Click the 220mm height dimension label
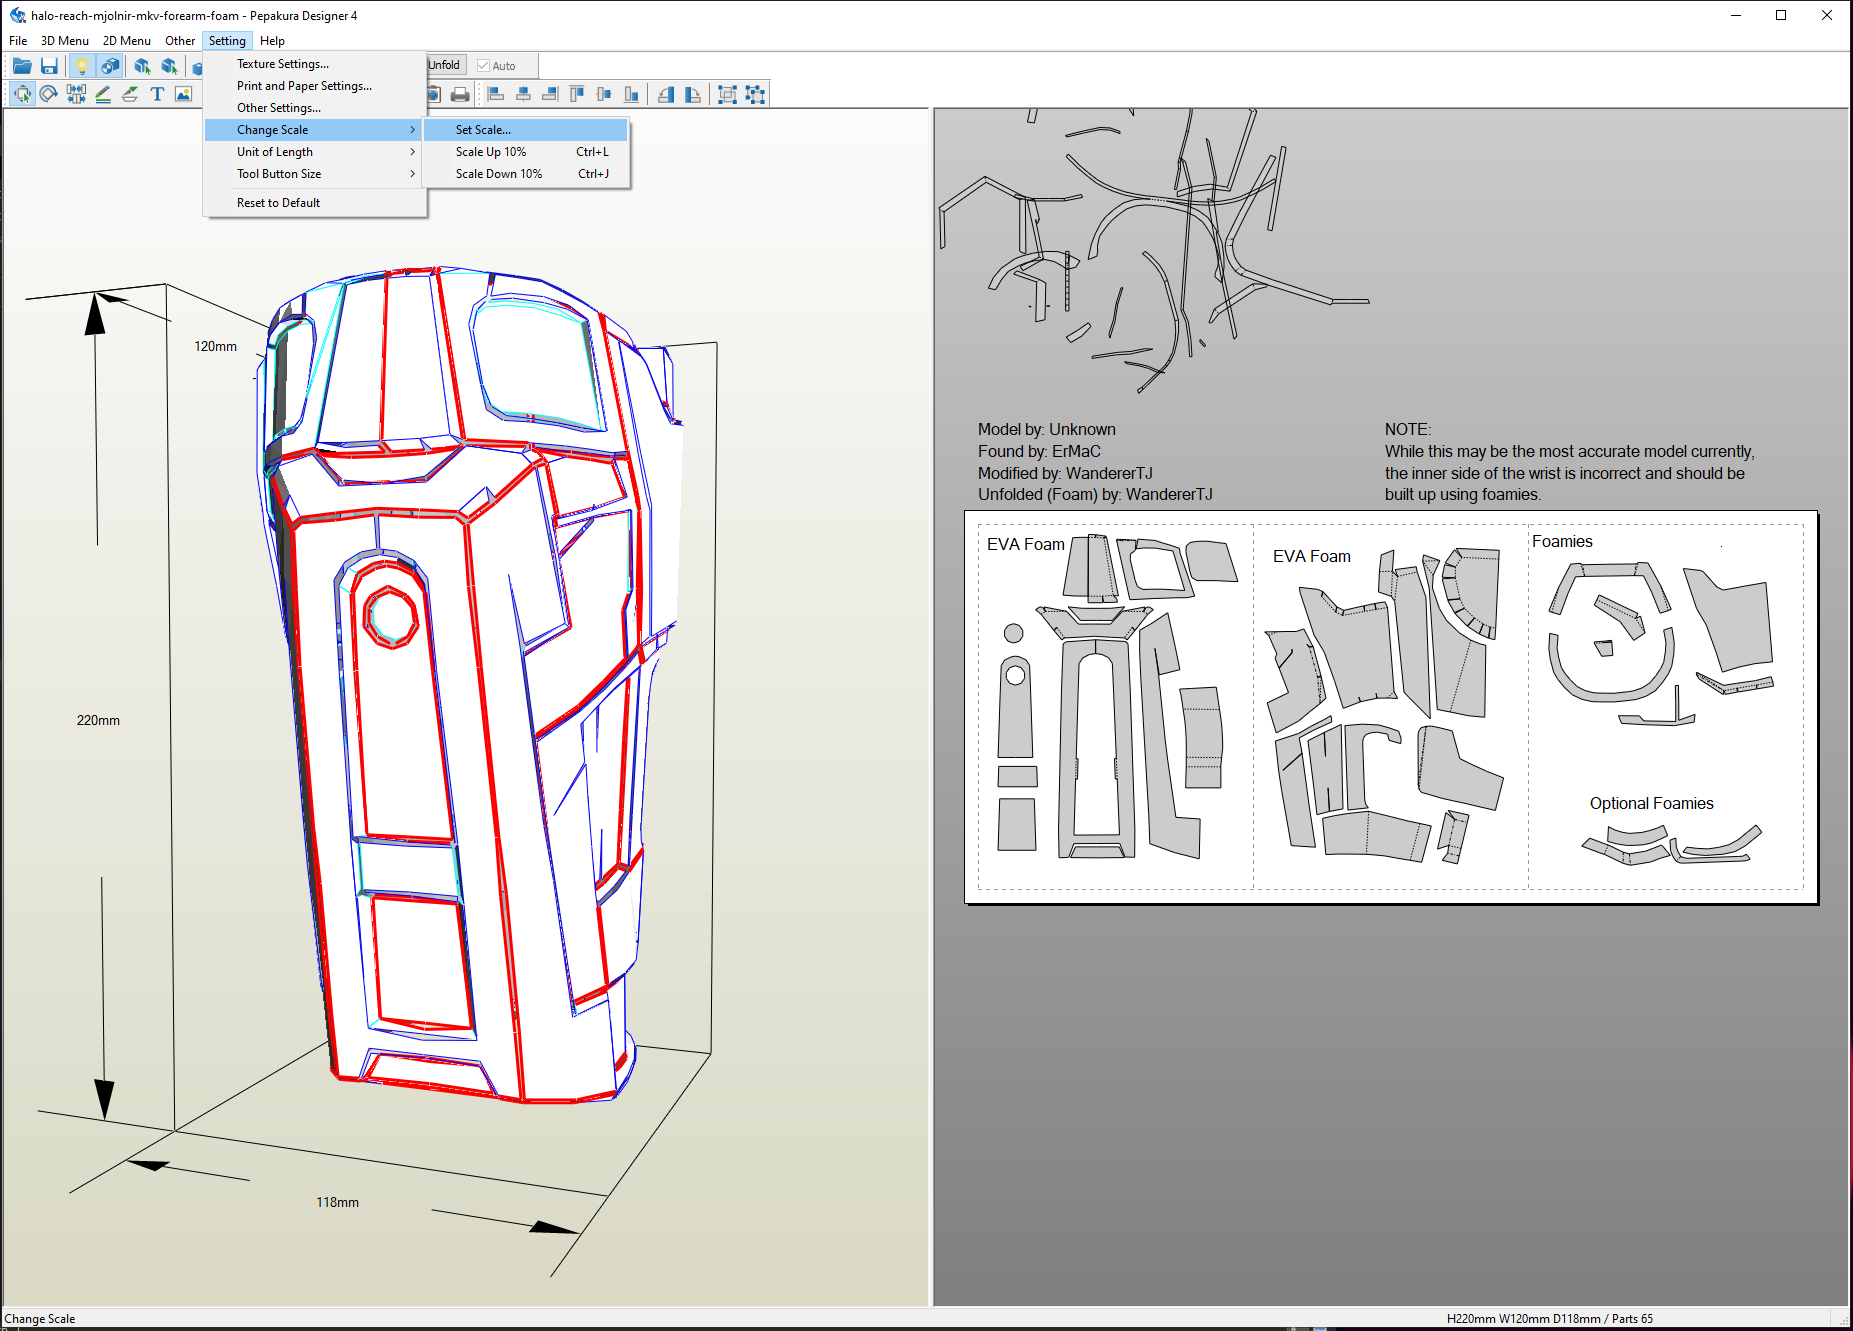The height and width of the screenshot is (1331, 1853). tap(98, 720)
